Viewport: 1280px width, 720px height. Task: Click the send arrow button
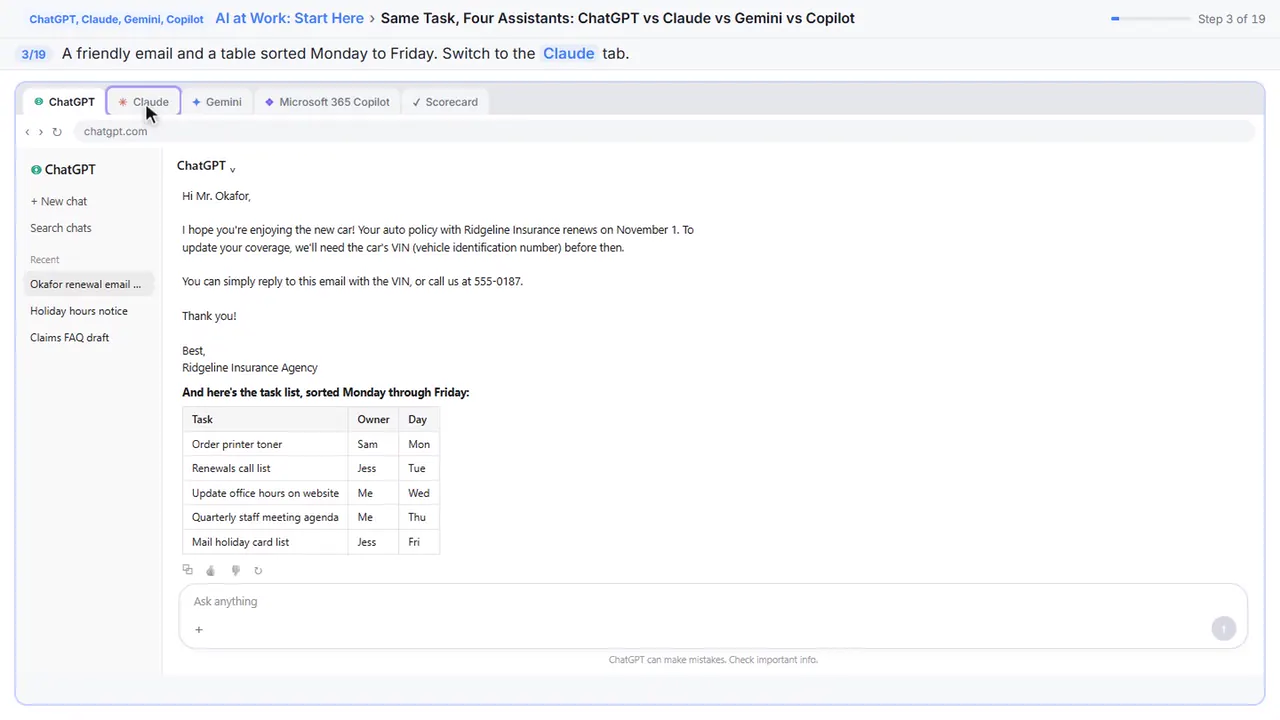click(x=1223, y=628)
